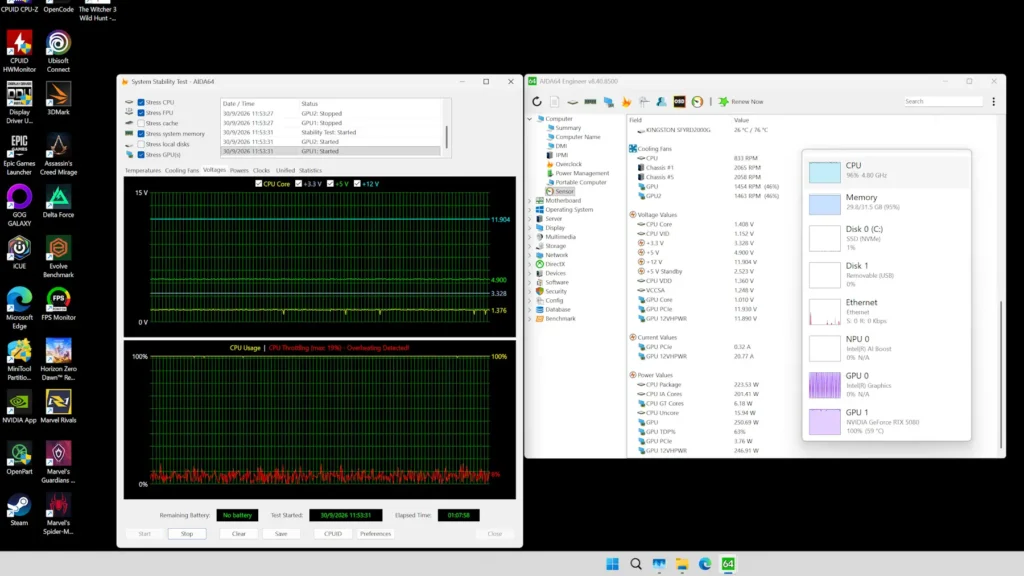Screen dimensions: 1024x576
Task: Click the Stop button in stability test
Action: pyautogui.click(x=187, y=534)
